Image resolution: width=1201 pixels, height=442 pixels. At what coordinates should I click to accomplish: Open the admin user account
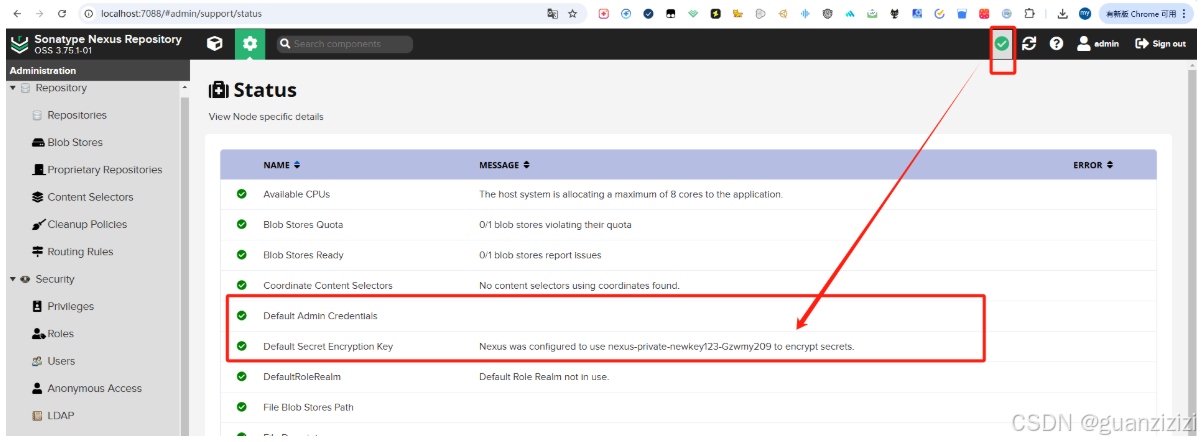[1098, 44]
